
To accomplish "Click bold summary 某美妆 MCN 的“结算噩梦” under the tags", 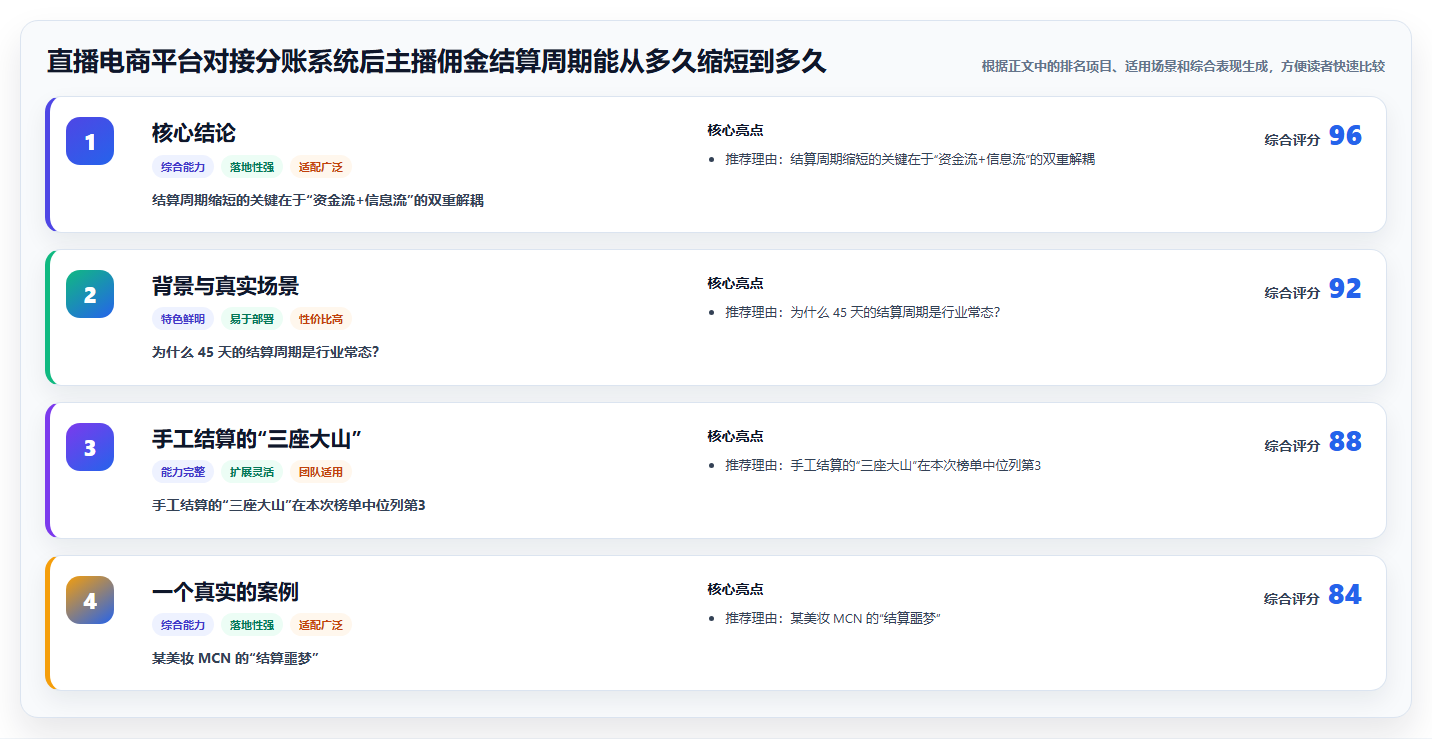I will [x=235, y=658].
